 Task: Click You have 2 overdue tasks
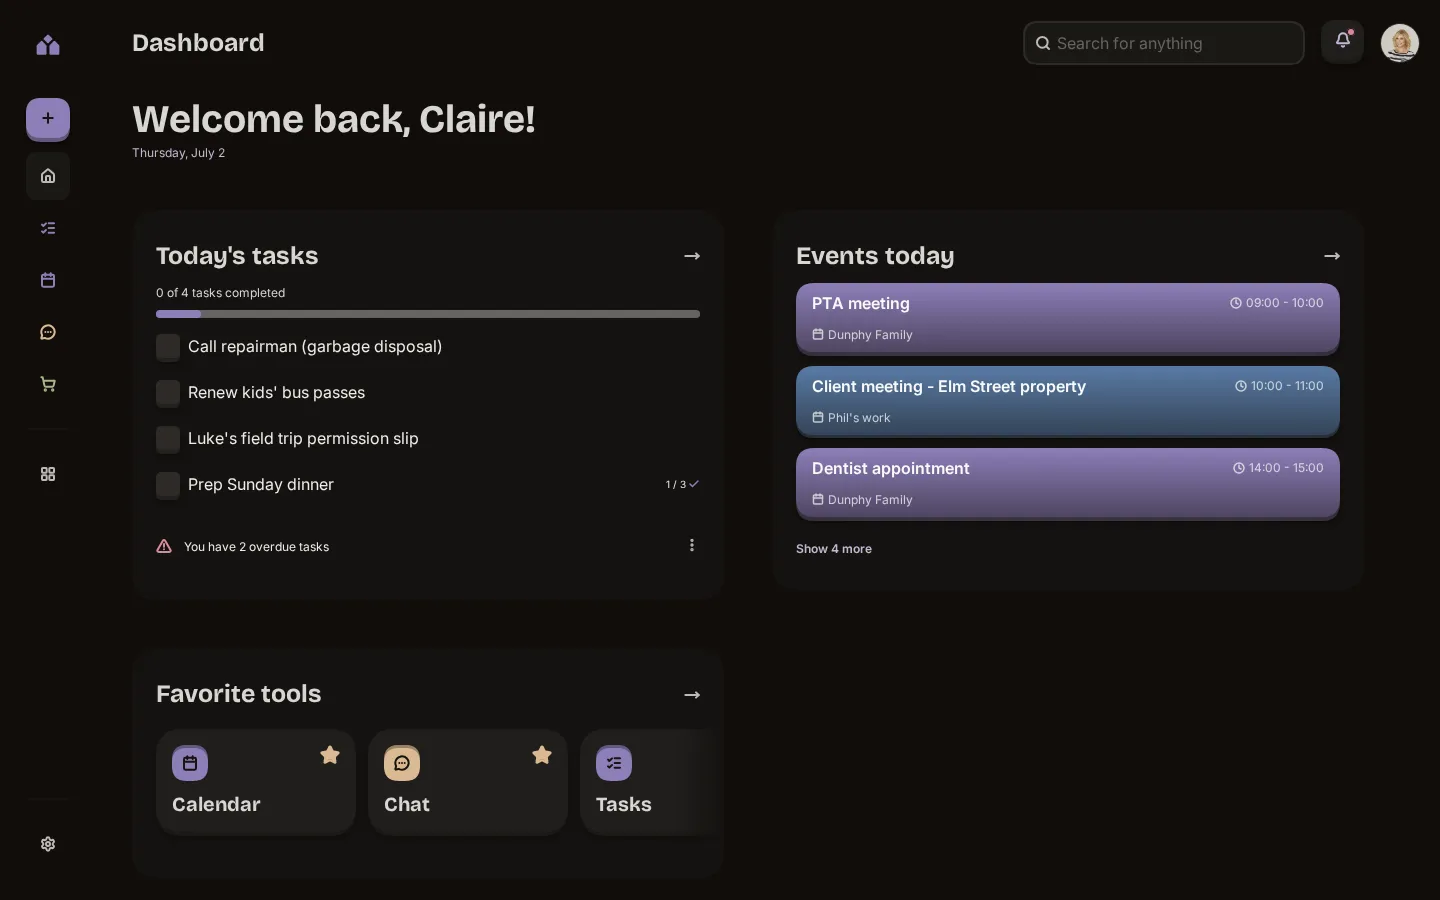click(256, 547)
